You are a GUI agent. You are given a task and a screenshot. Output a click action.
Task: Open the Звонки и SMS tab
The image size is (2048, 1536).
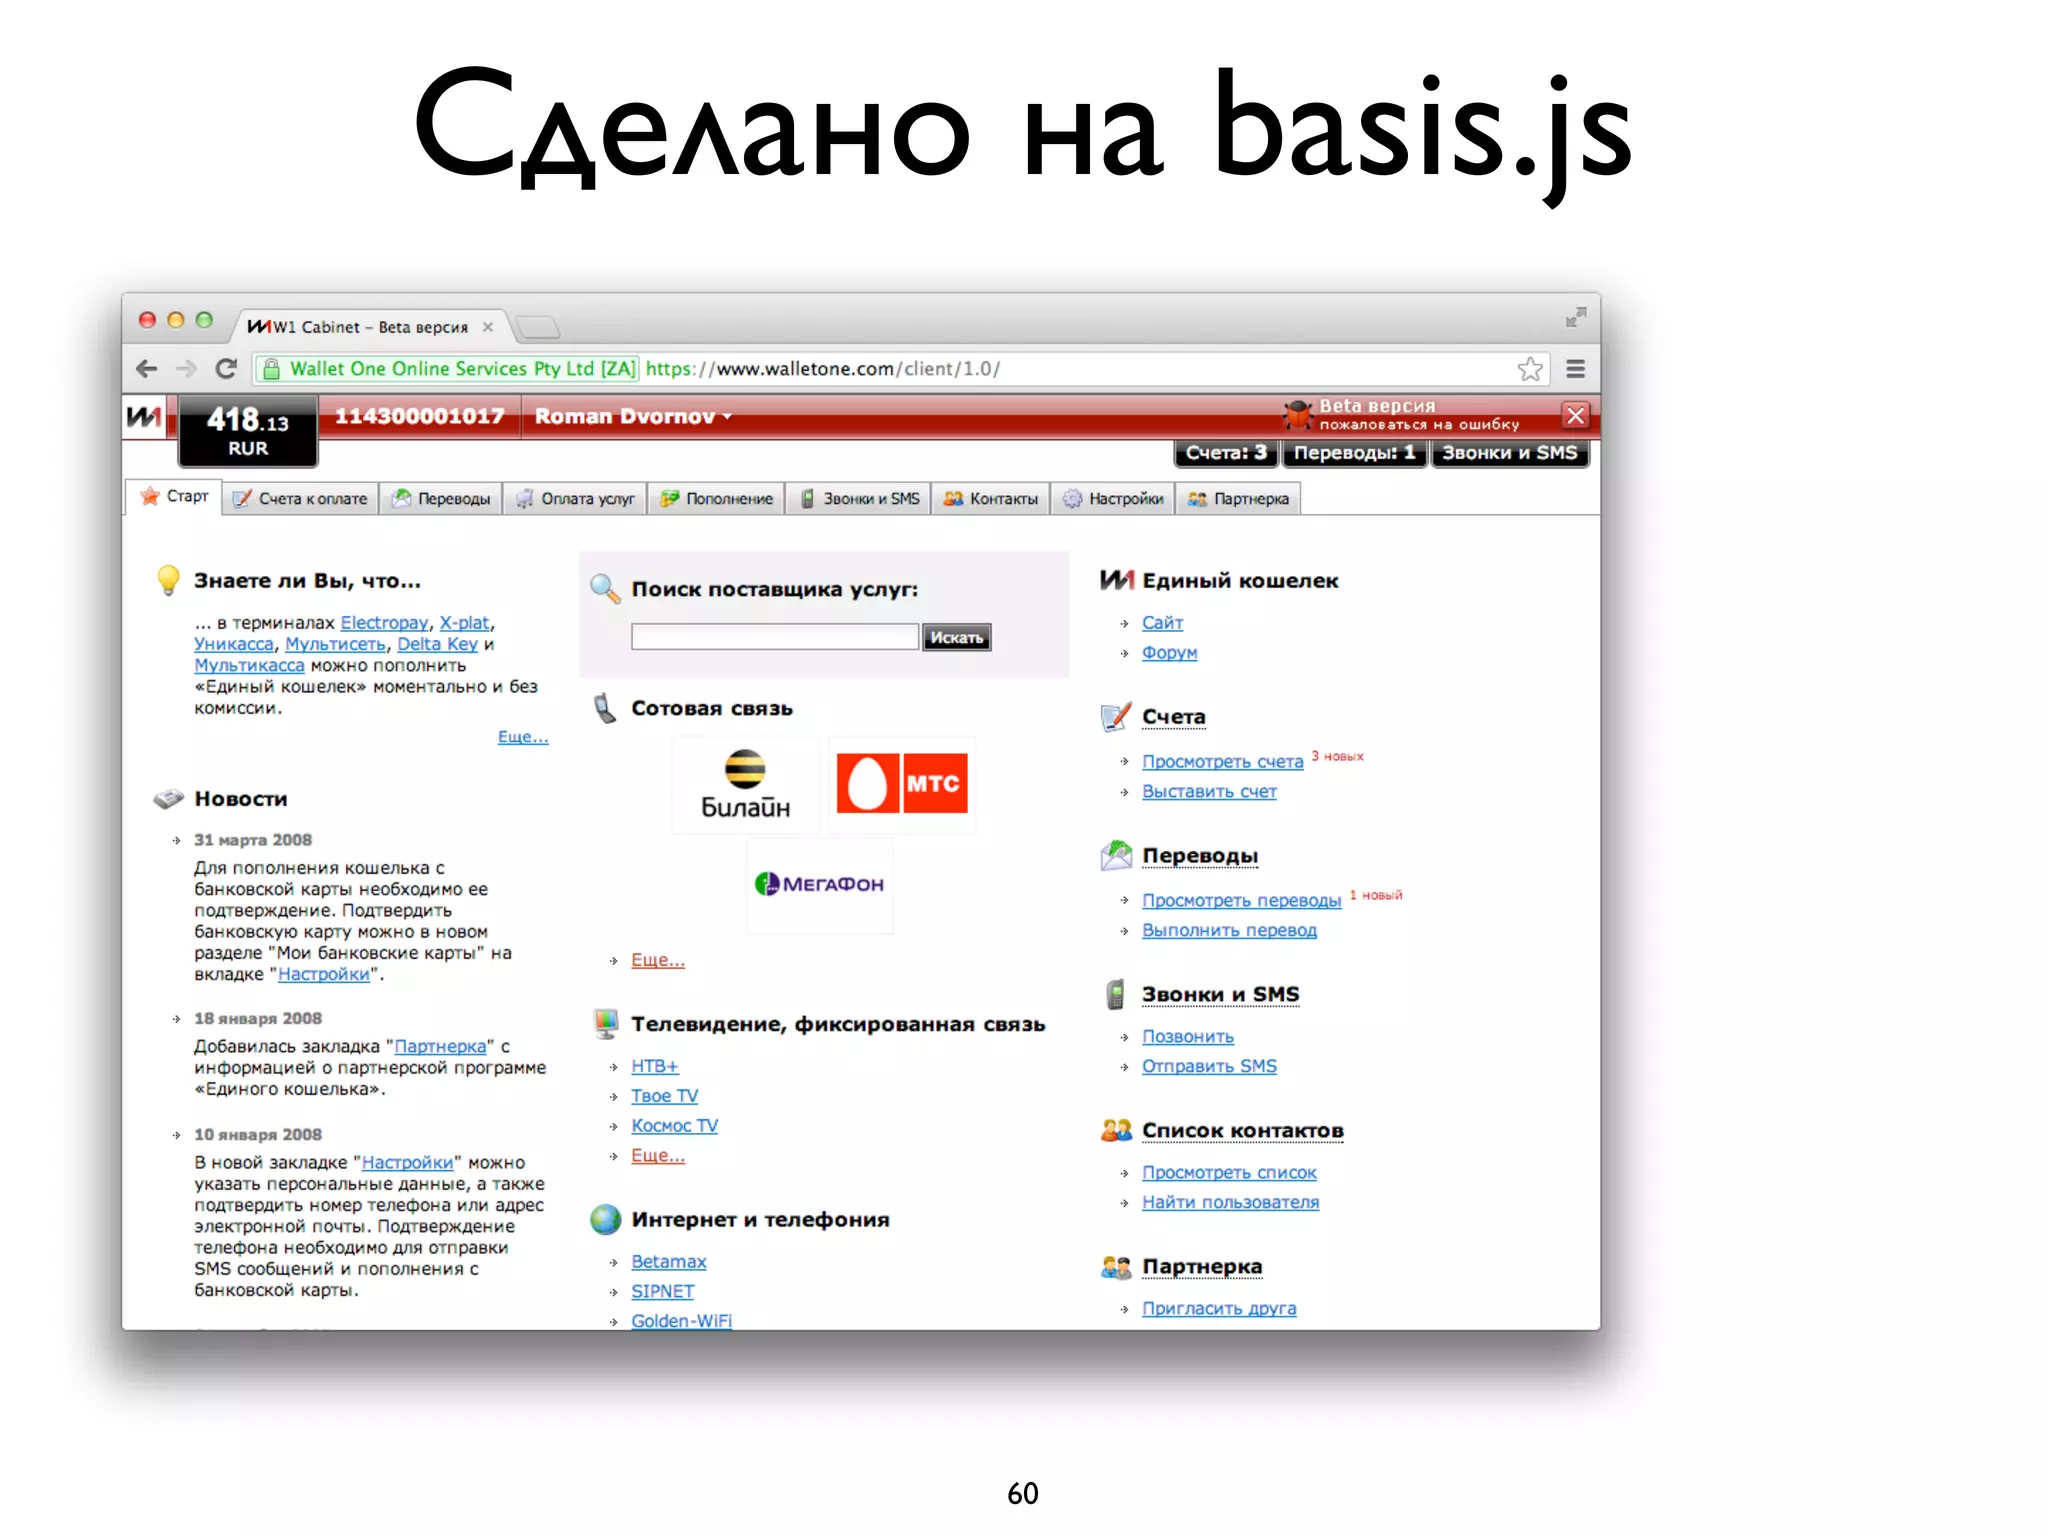pyautogui.click(x=859, y=499)
